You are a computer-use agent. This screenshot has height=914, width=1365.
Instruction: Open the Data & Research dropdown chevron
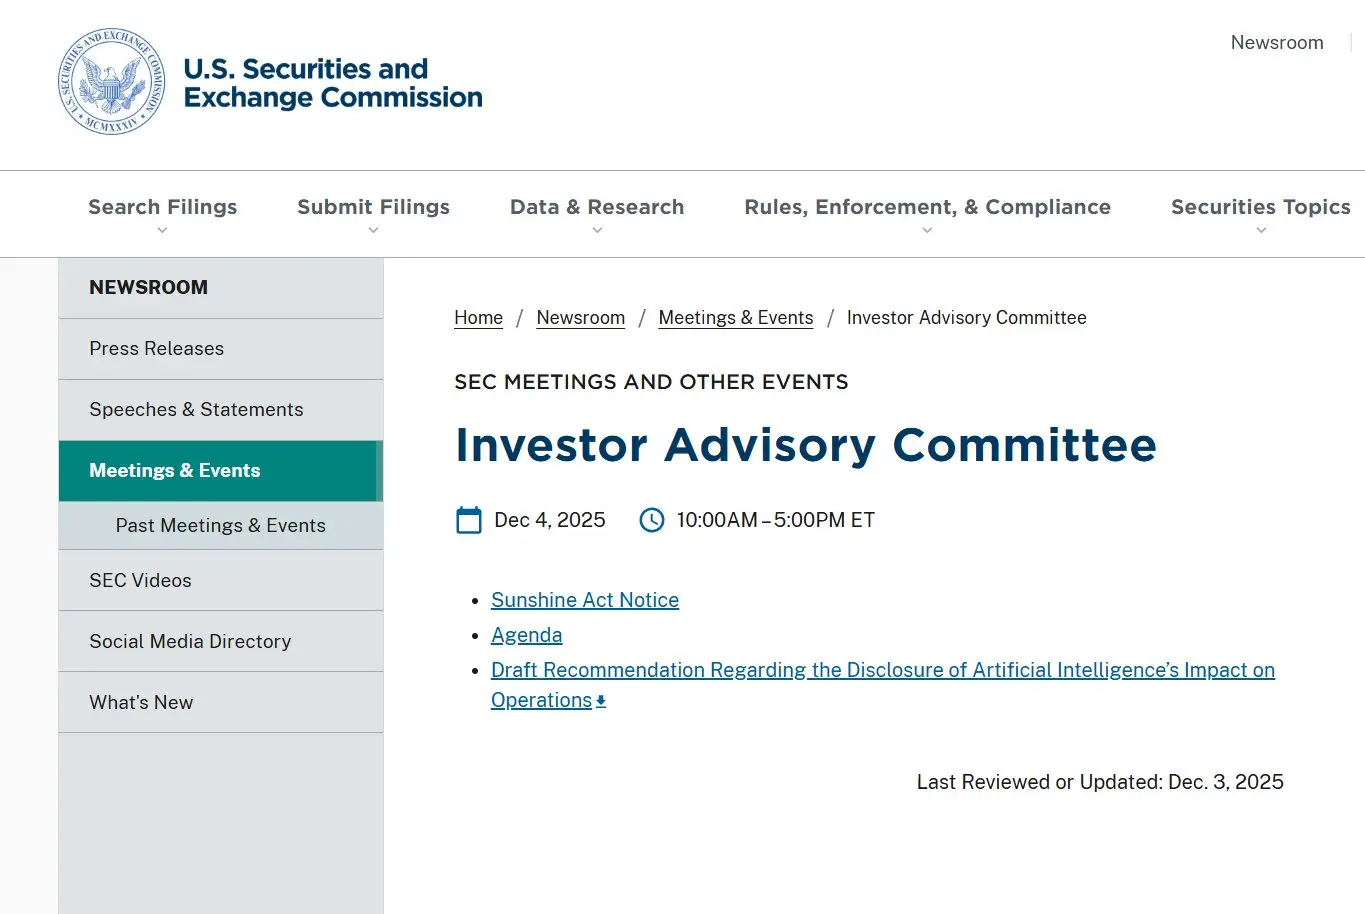click(x=597, y=231)
